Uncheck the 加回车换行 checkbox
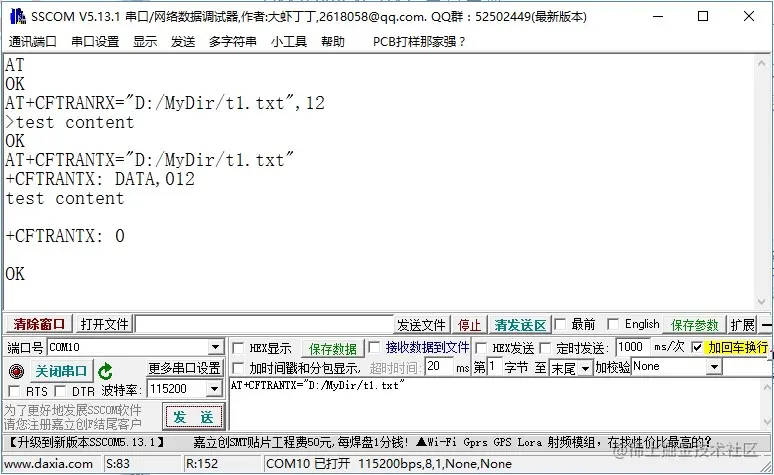Screen dimensions: 774x475 (697, 347)
